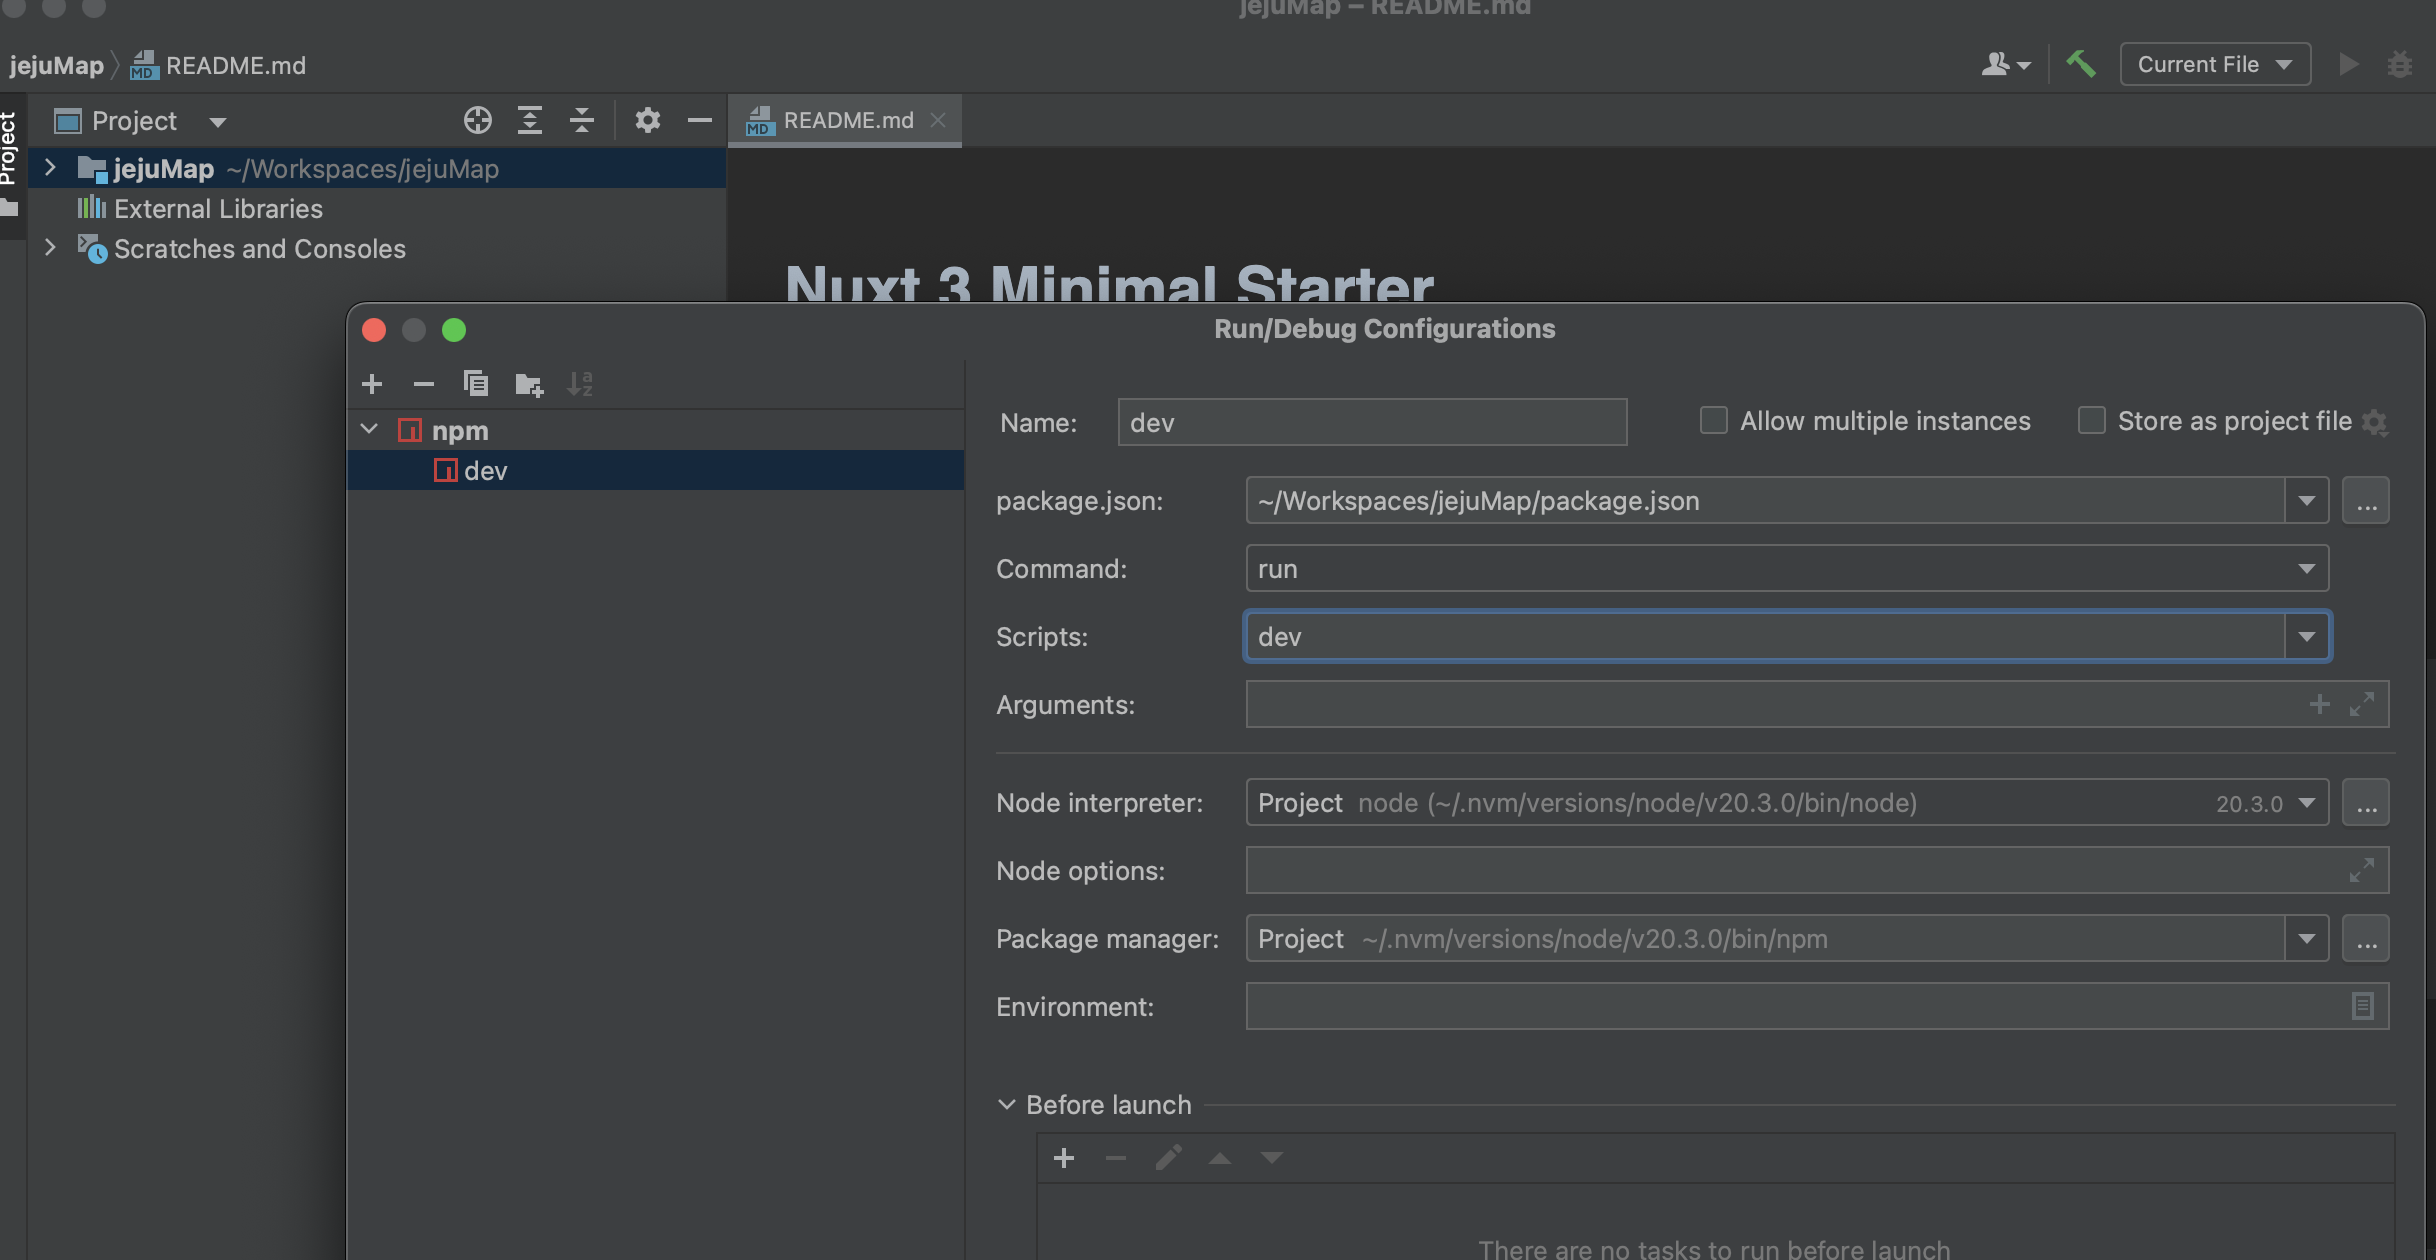This screenshot has width=2436, height=1260.
Task: Enable Allow multiple instances checkbox
Action: point(1714,421)
